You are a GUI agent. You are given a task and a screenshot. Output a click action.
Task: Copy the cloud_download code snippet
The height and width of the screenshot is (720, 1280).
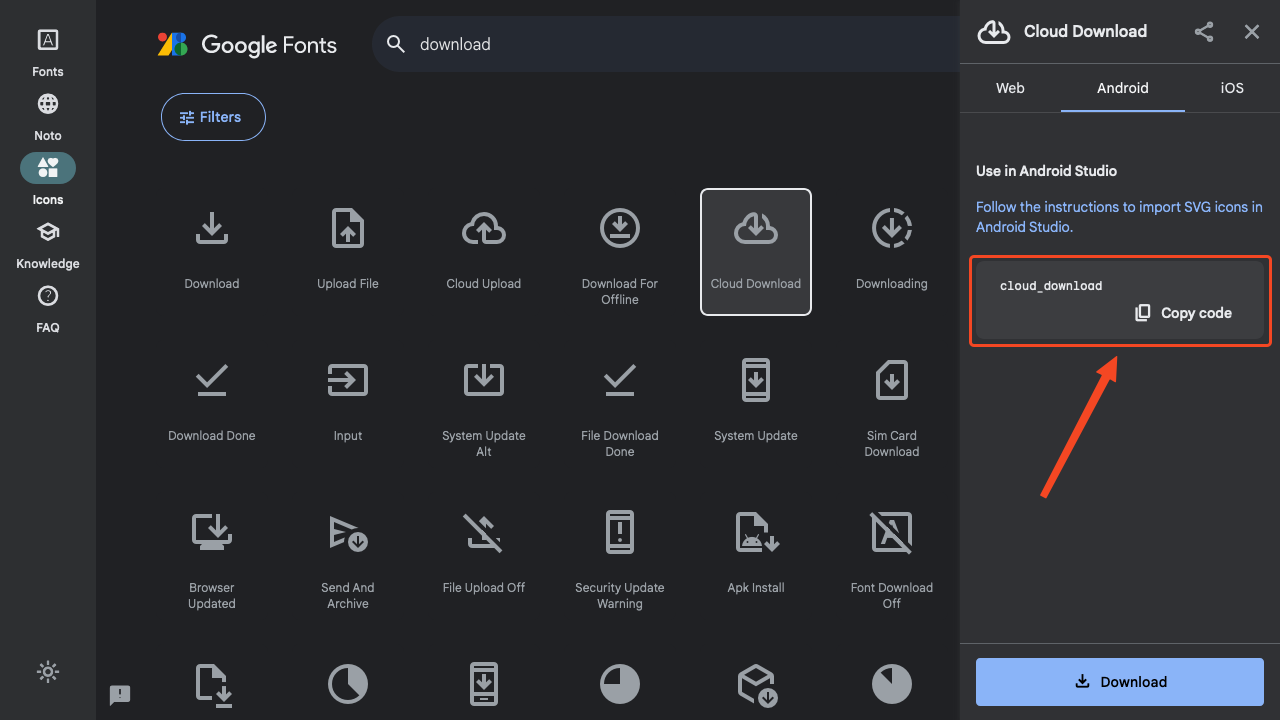1183,313
